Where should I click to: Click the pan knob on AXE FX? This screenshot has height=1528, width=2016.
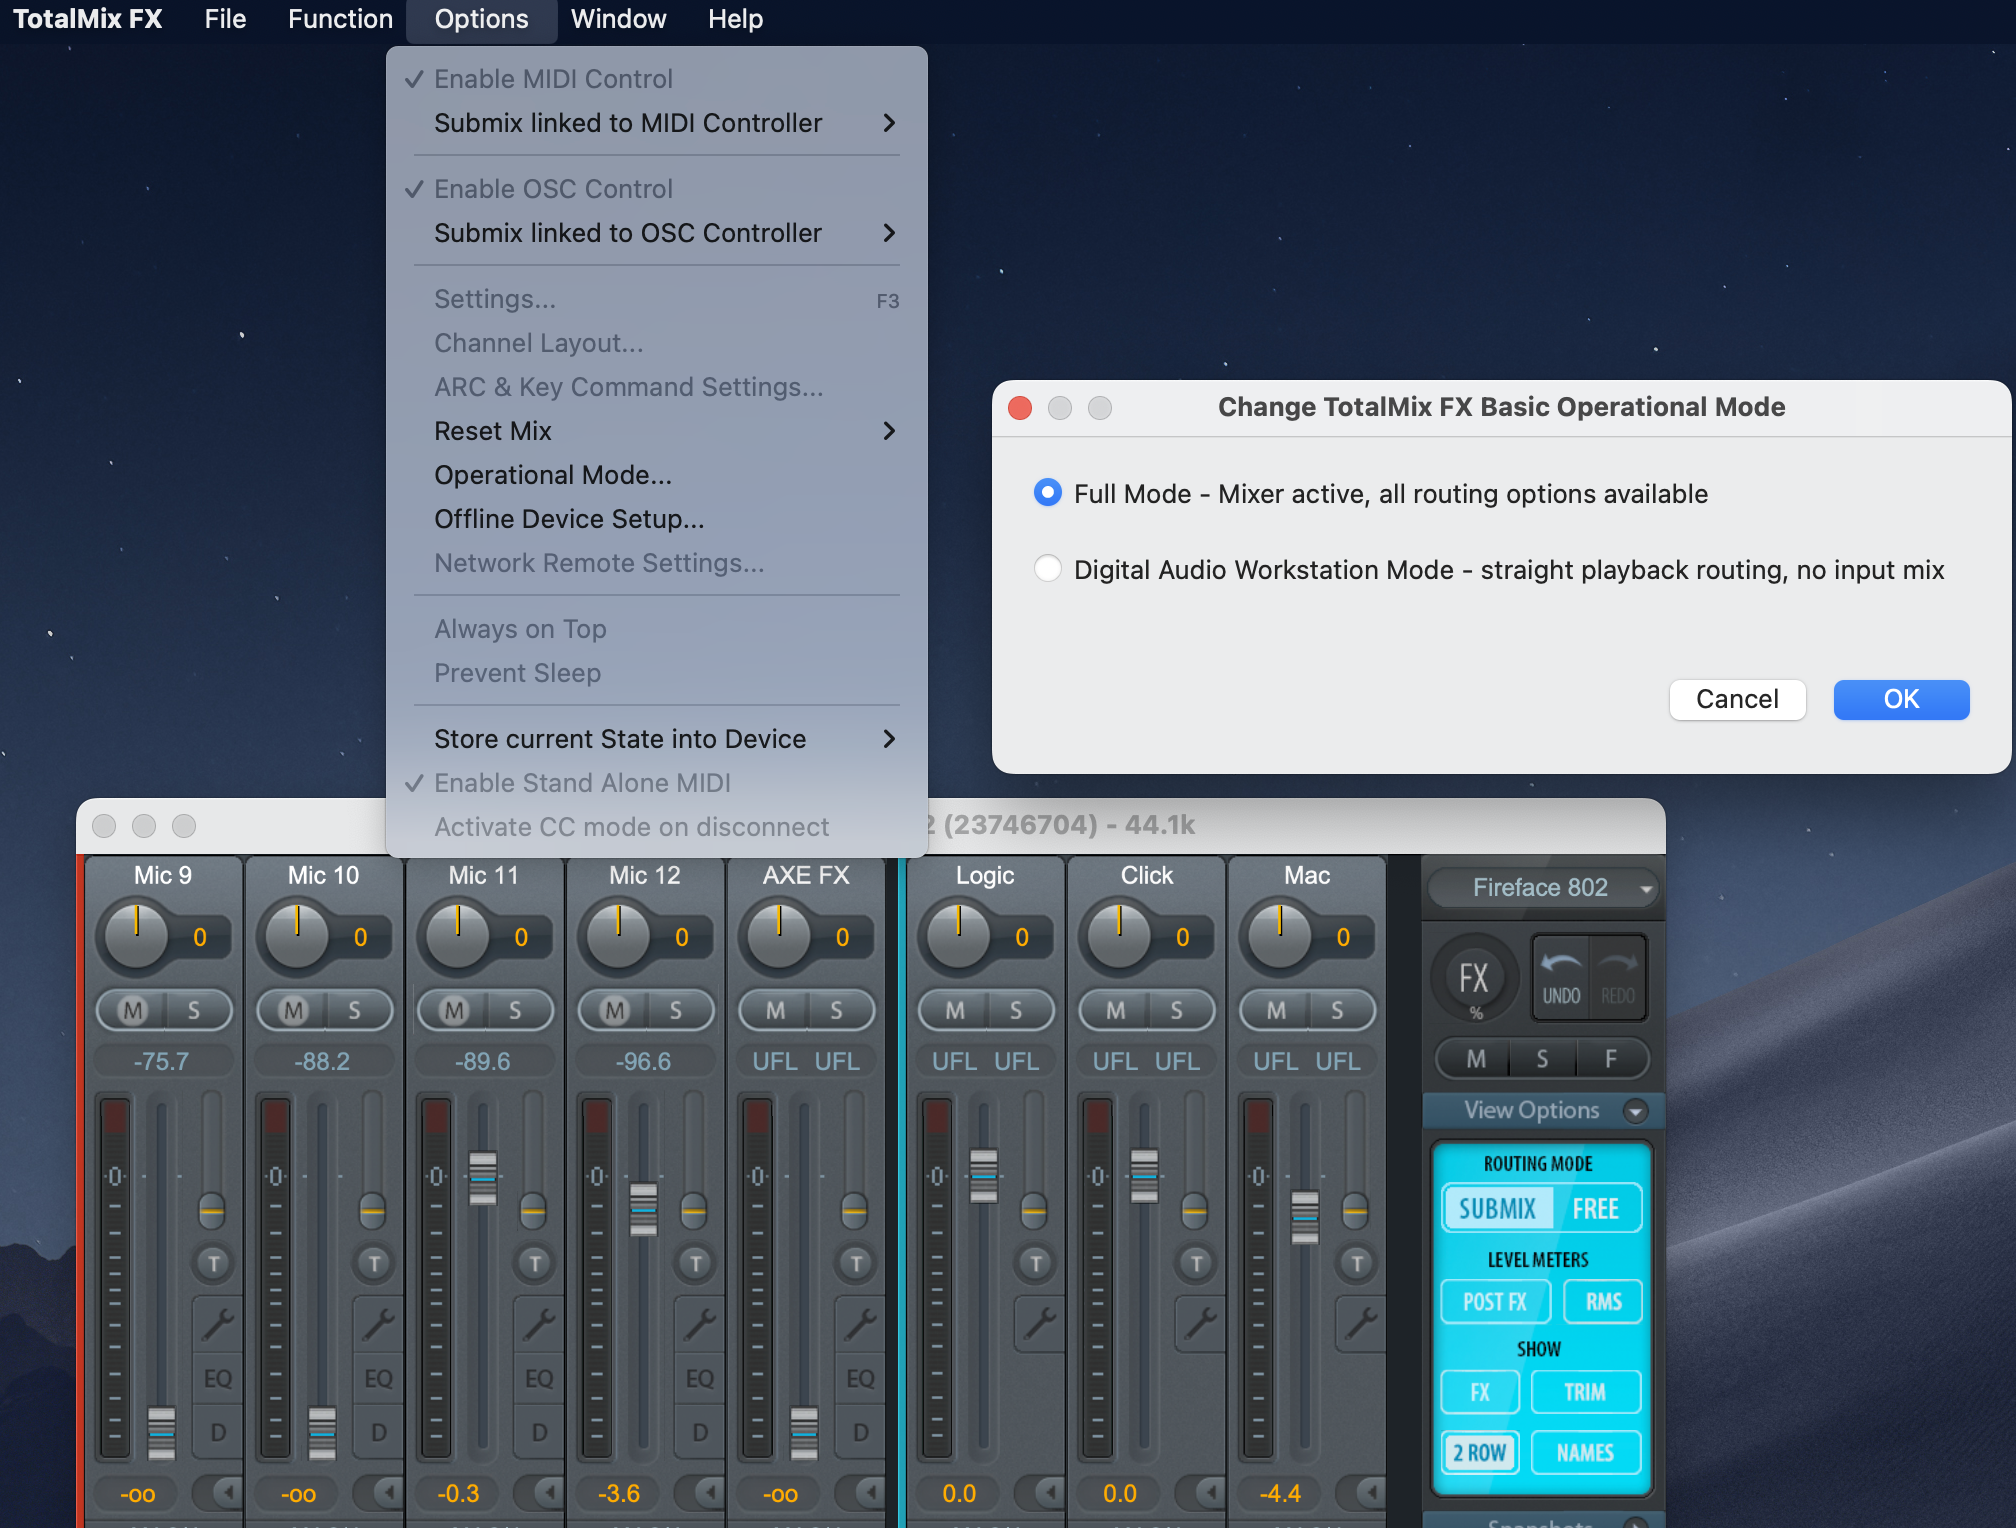tap(778, 936)
